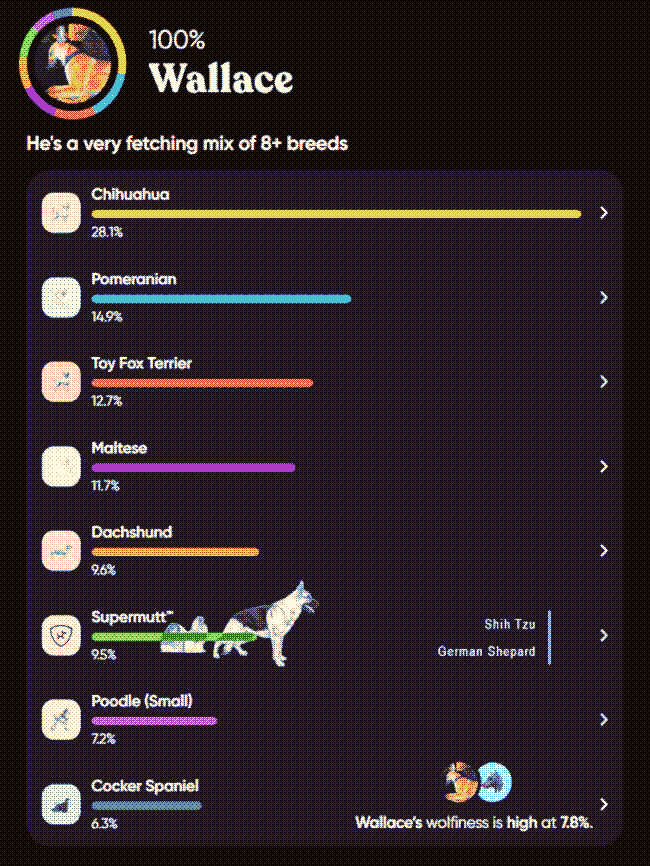Open Wallace's wolfiness result text
The image size is (650, 866).
tap(474, 822)
